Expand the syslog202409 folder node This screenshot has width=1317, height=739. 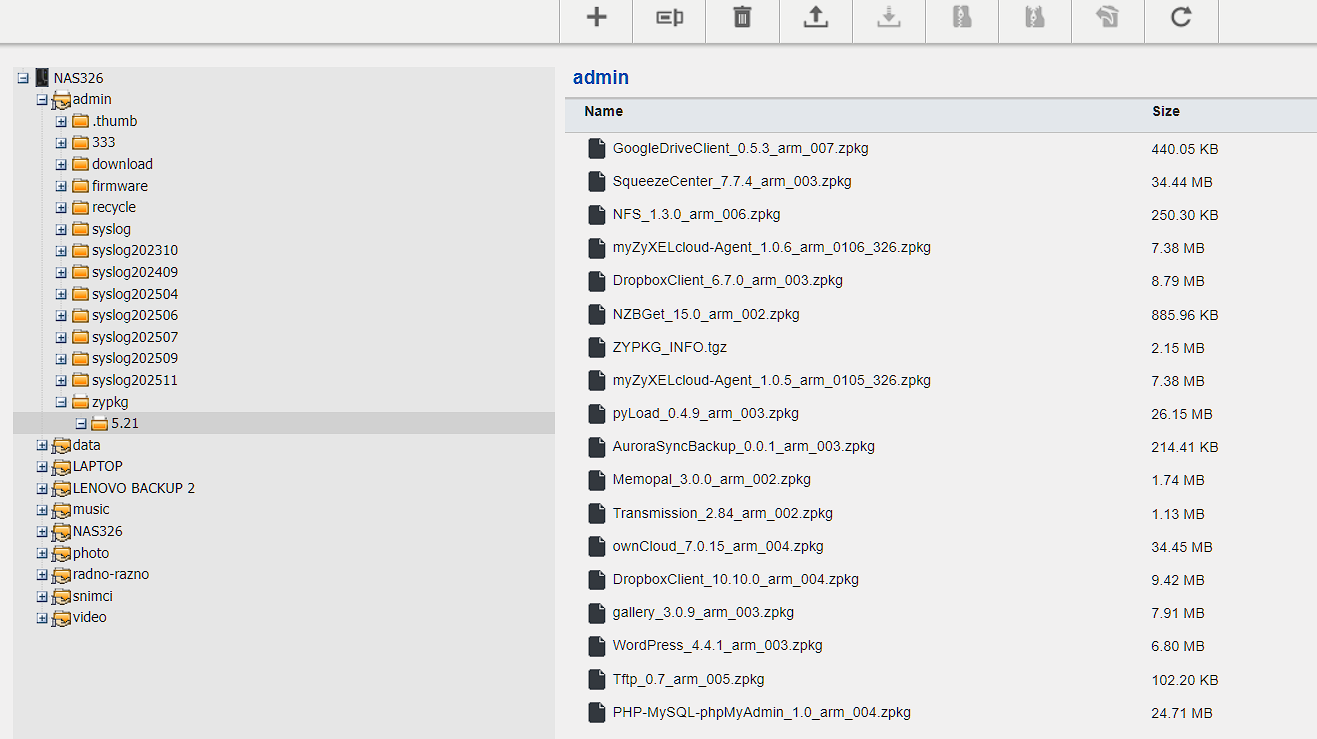pyautogui.click(x=61, y=272)
